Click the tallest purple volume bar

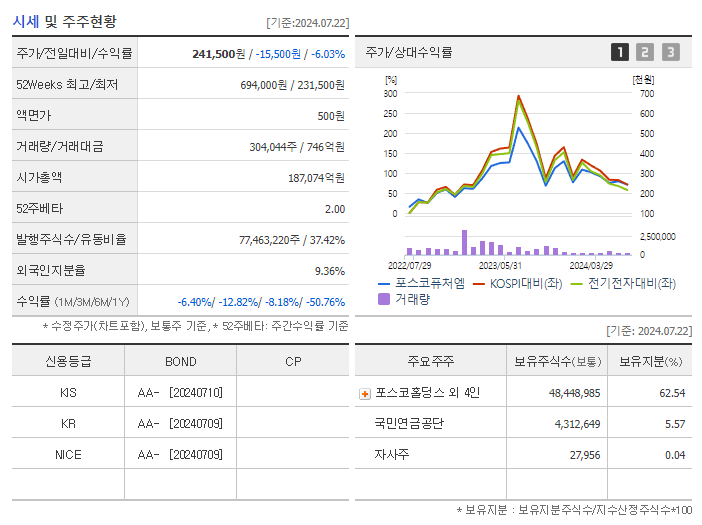click(x=464, y=243)
